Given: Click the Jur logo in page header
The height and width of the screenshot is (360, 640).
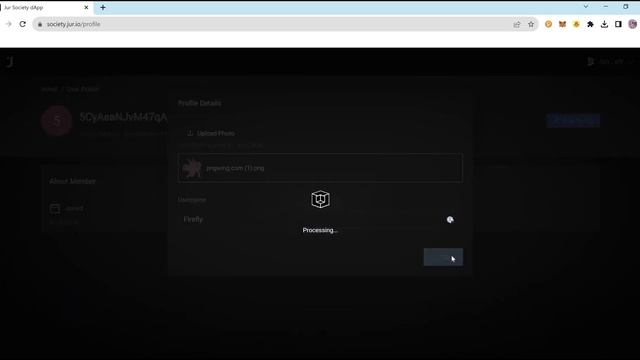Looking at the screenshot, I should (10, 62).
